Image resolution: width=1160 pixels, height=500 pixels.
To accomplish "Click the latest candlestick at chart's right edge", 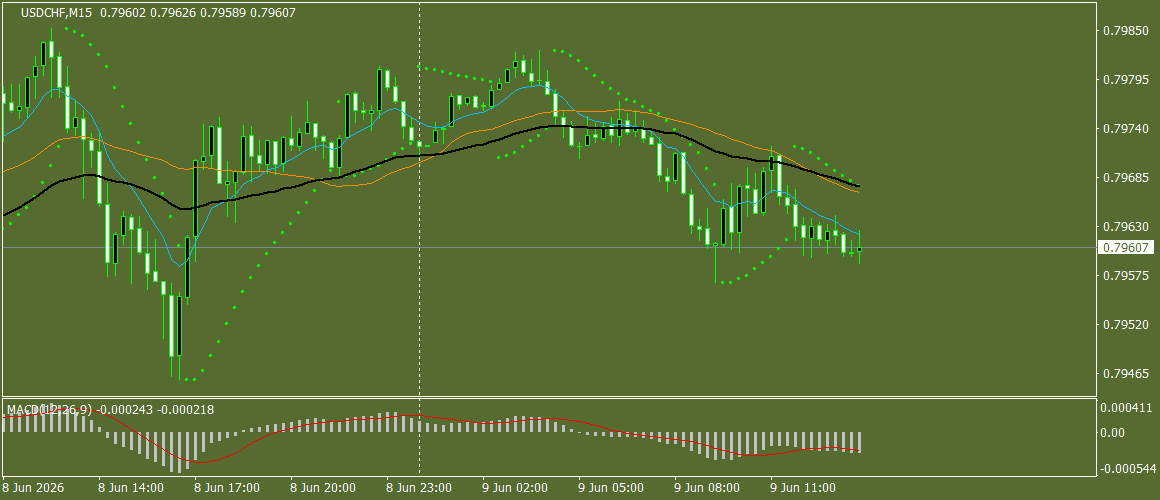I will pos(860,249).
